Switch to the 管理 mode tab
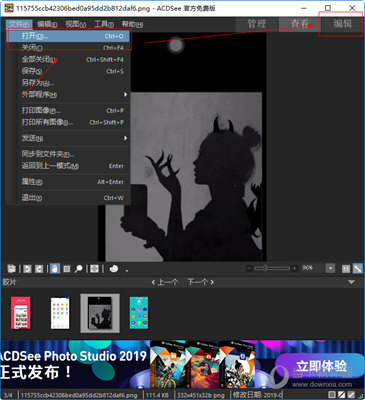 point(257,24)
